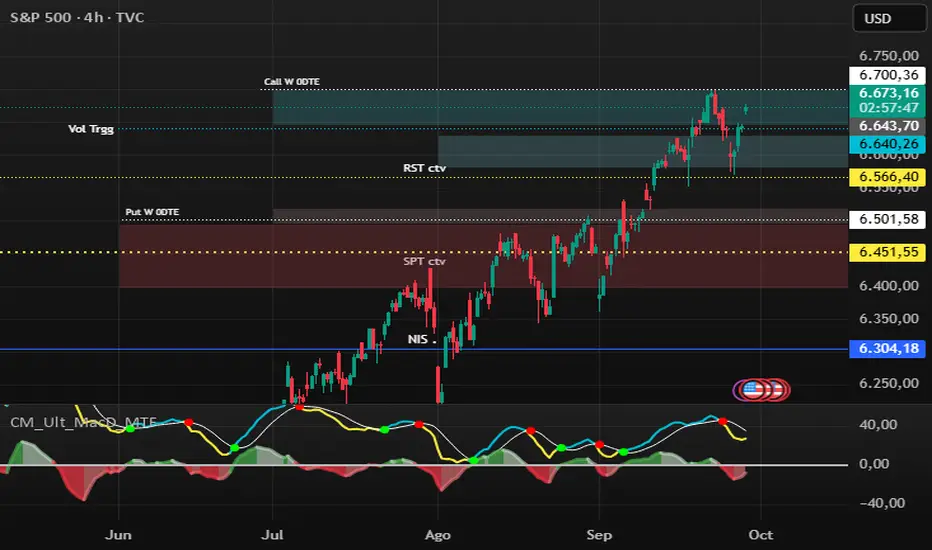Select the Put W 0DTE line label
This screenshot has width=932, height=550.
coord(152,212)
